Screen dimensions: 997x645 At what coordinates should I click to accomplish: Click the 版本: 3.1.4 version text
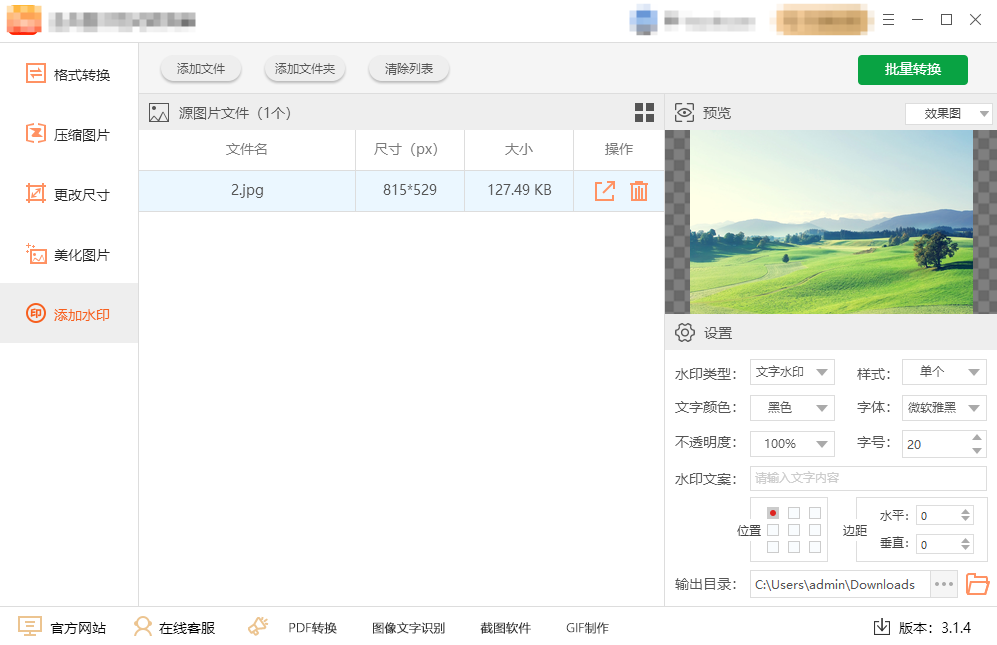(x=935, y=628)
